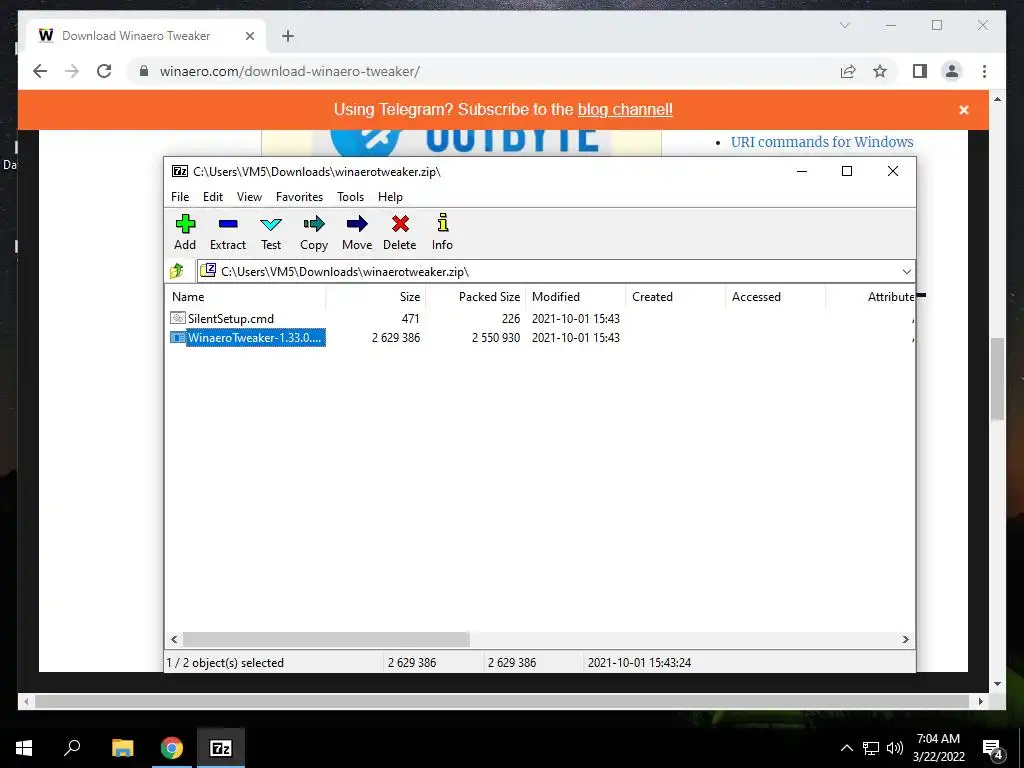Open the File menu in 7-Zip
1024x768 pixels.
180,197
